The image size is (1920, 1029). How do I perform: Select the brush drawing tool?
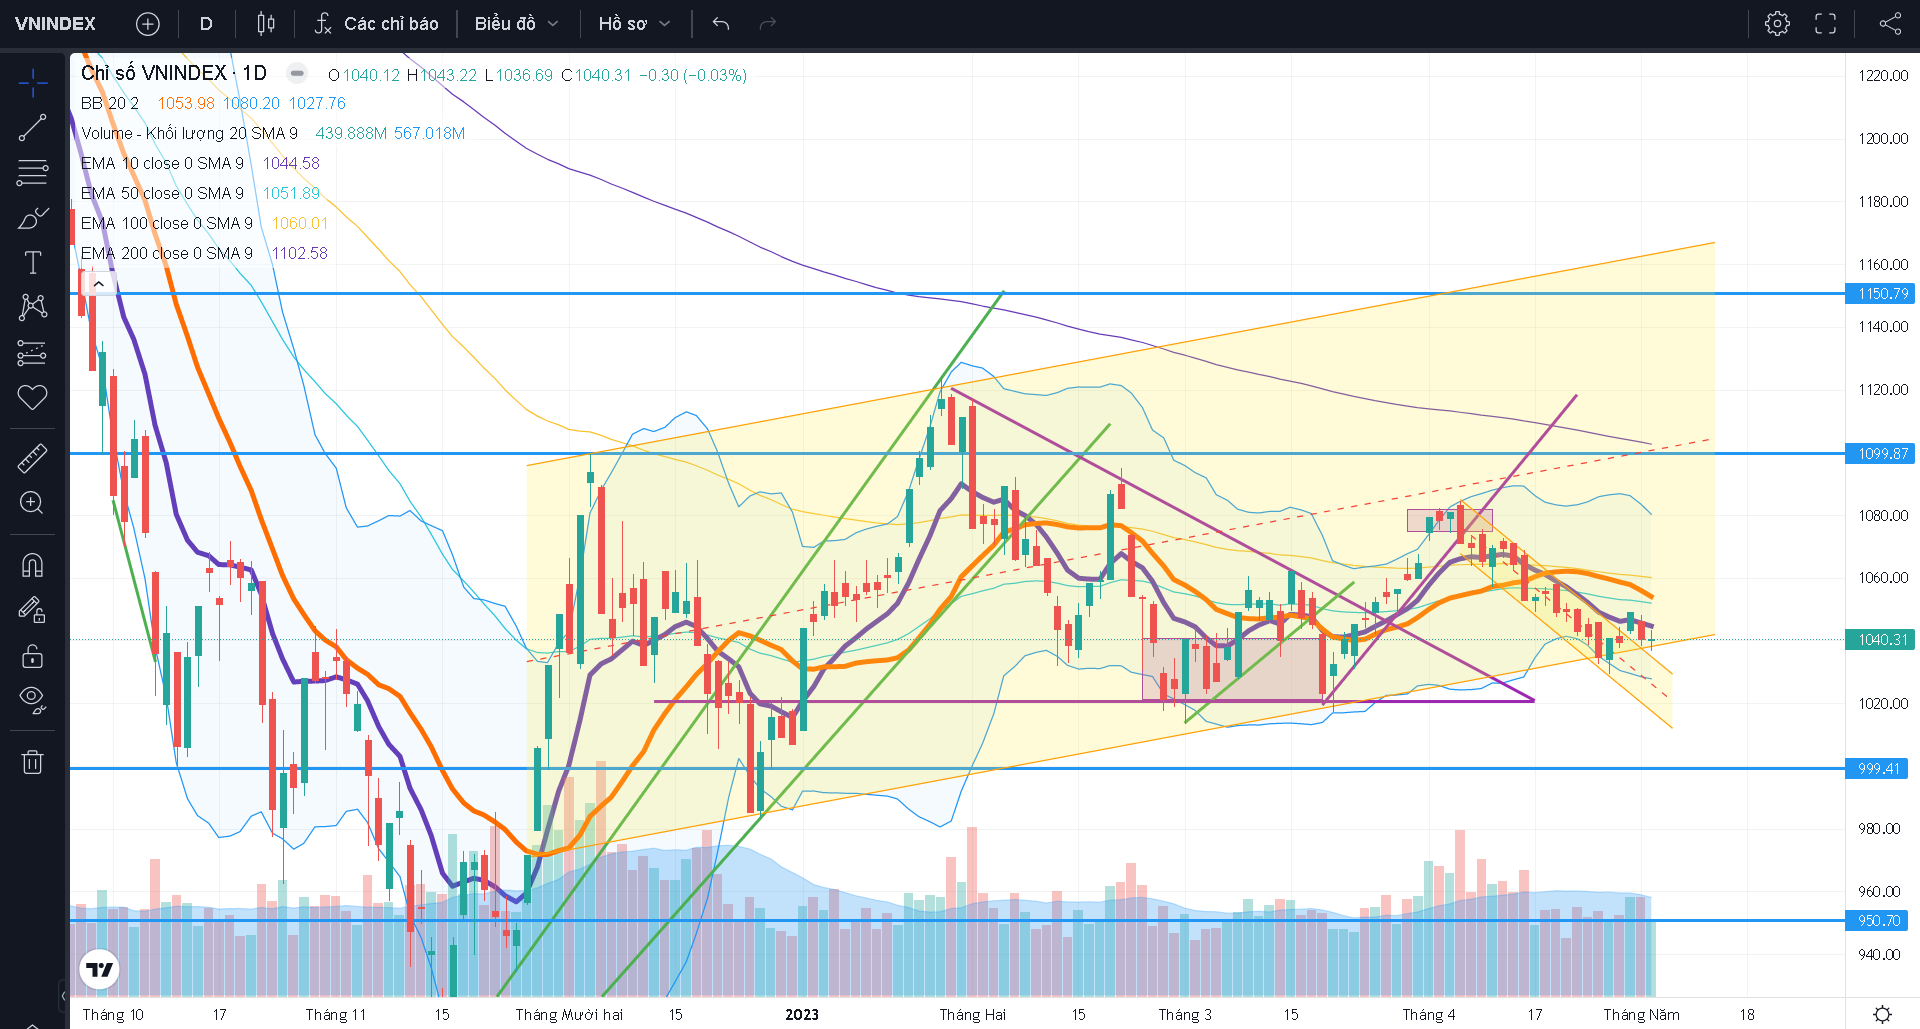pyautogui.click(x=33, y=218)
